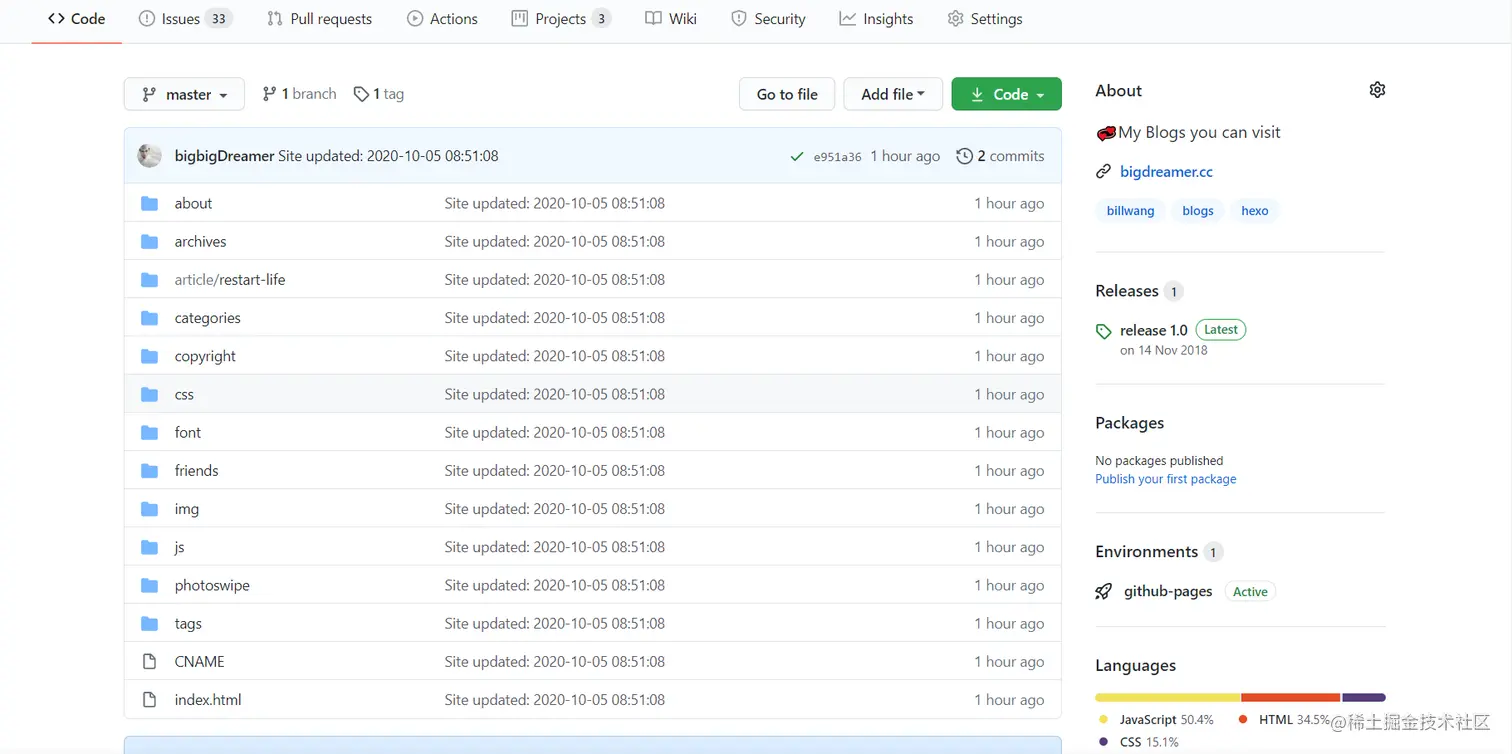The width and height of the screenshot is (1512, 754).
Task: Open the Settings gear in About section
Action: pyautogui.click(x=1377, y=90)
